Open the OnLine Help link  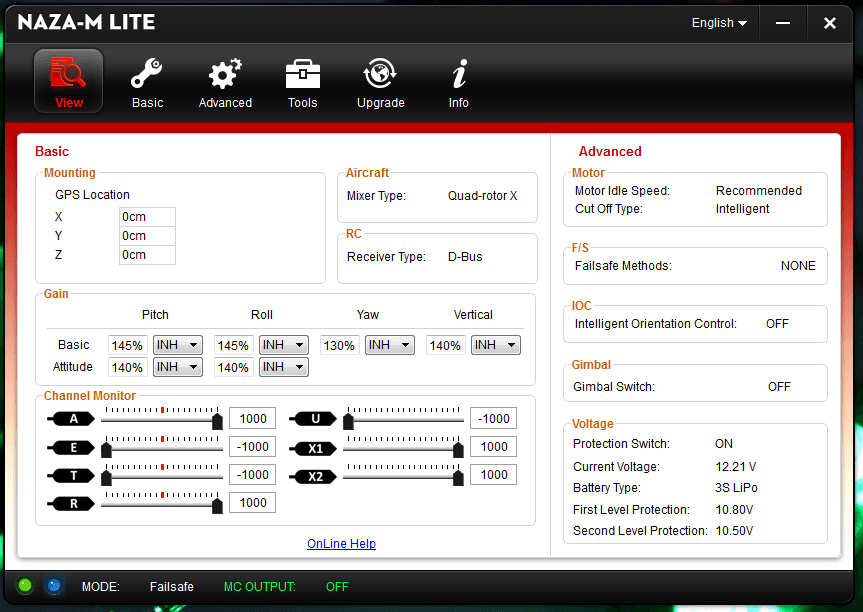pos(341,543)
